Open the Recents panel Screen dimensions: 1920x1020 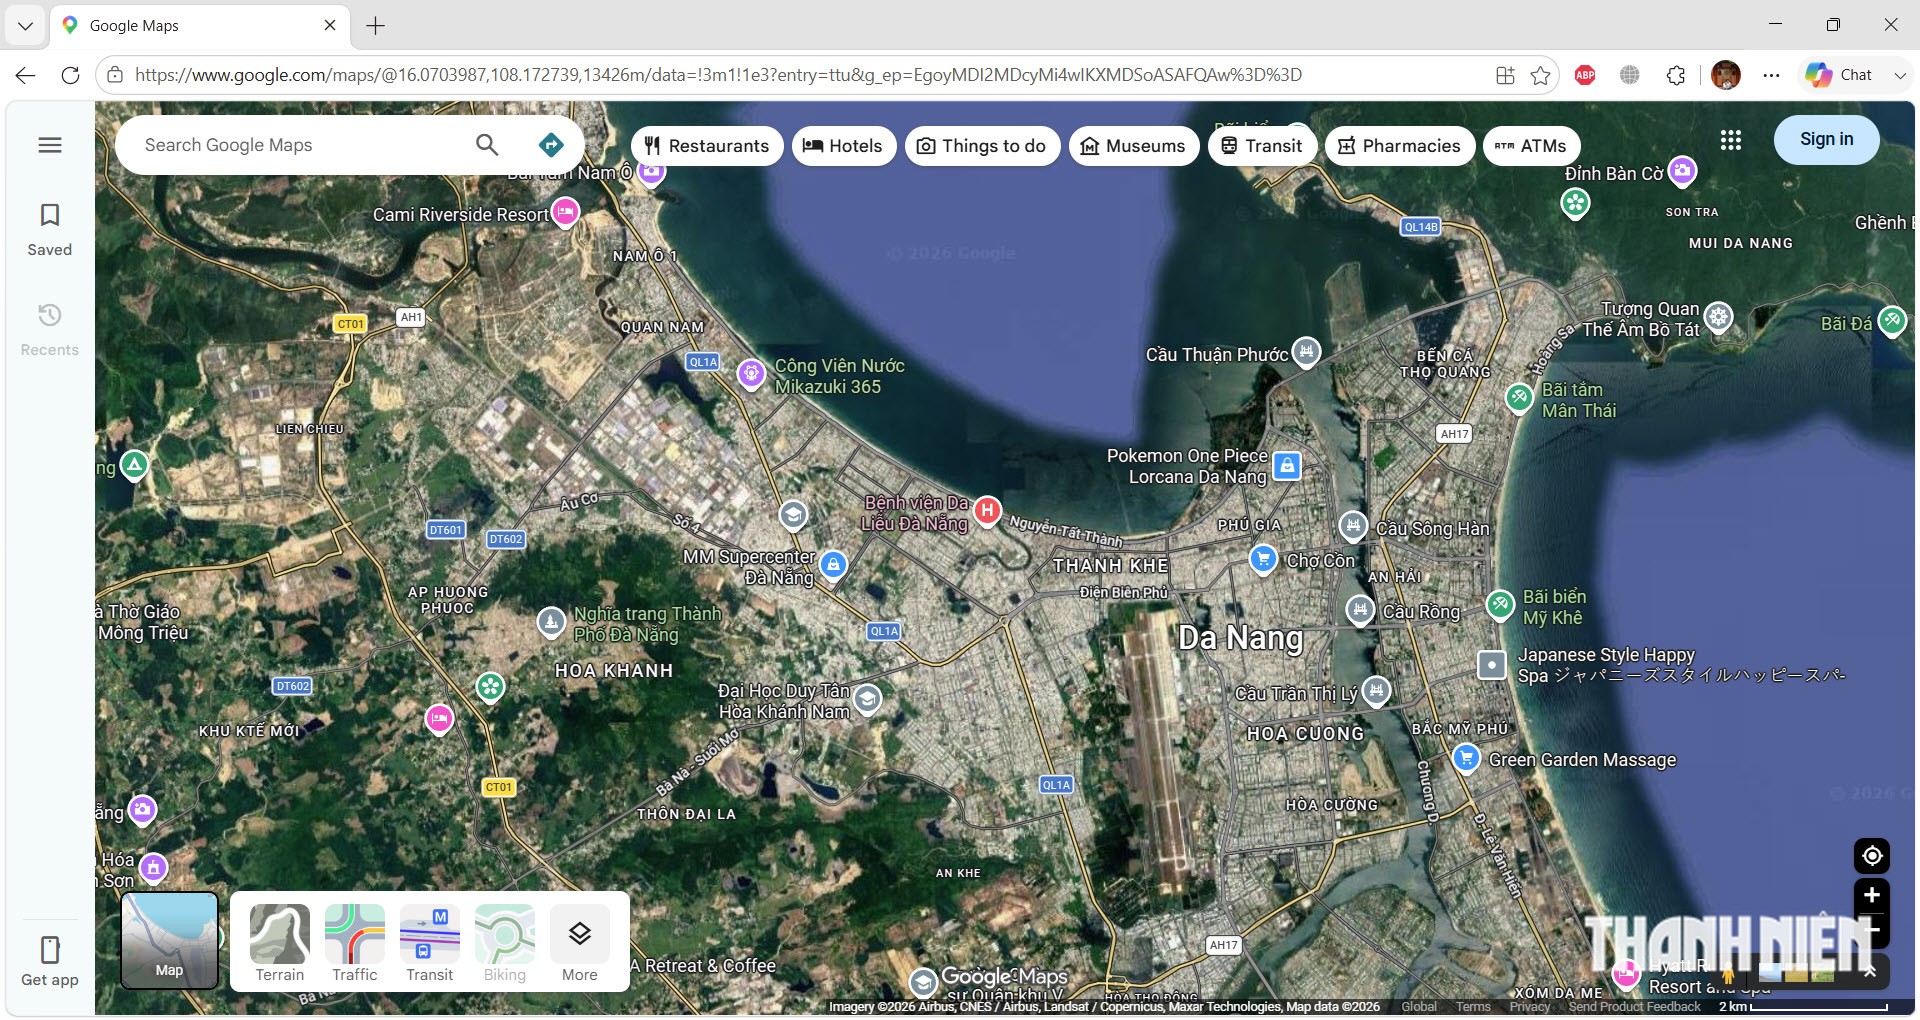[50, 330]
